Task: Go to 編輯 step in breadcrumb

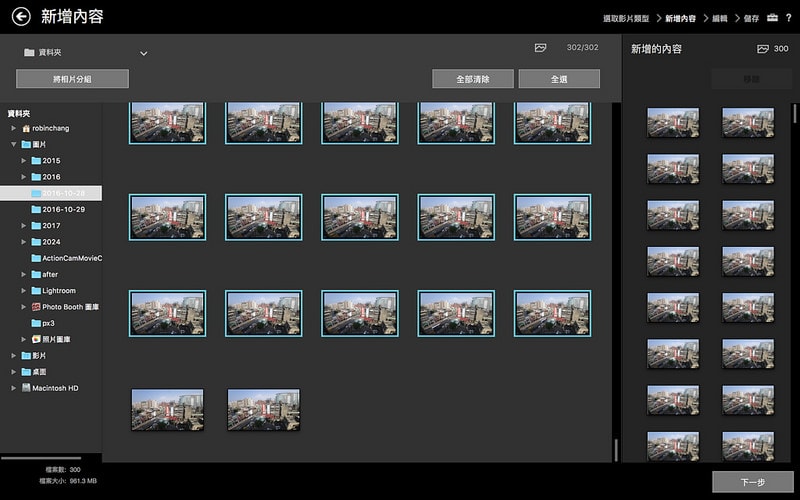Action: (x=719, y=19)
